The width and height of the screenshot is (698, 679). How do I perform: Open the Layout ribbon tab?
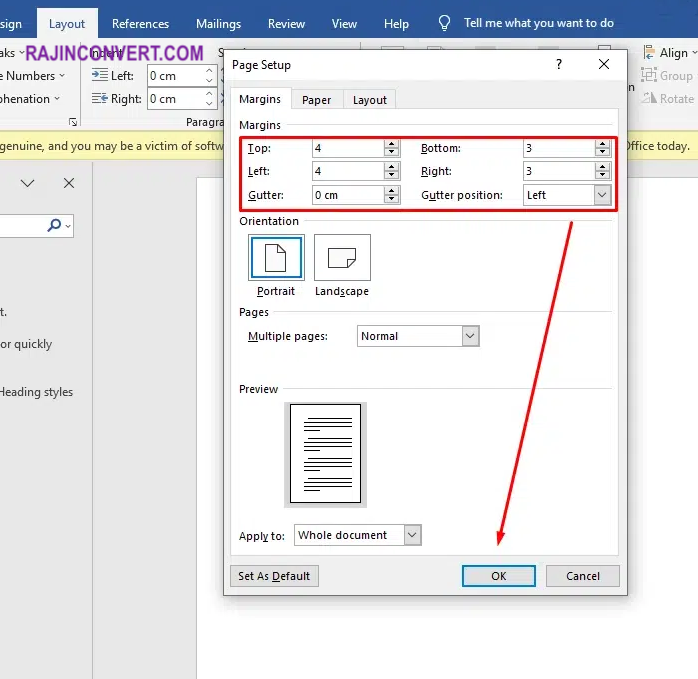click(x=67, y=24)
